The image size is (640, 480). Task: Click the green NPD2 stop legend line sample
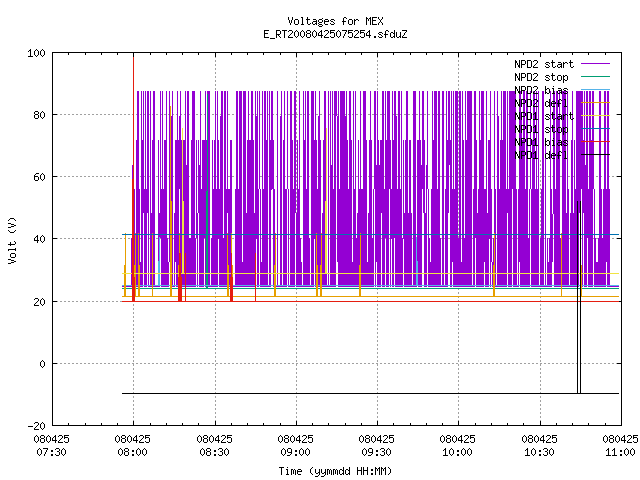point(595,76)
